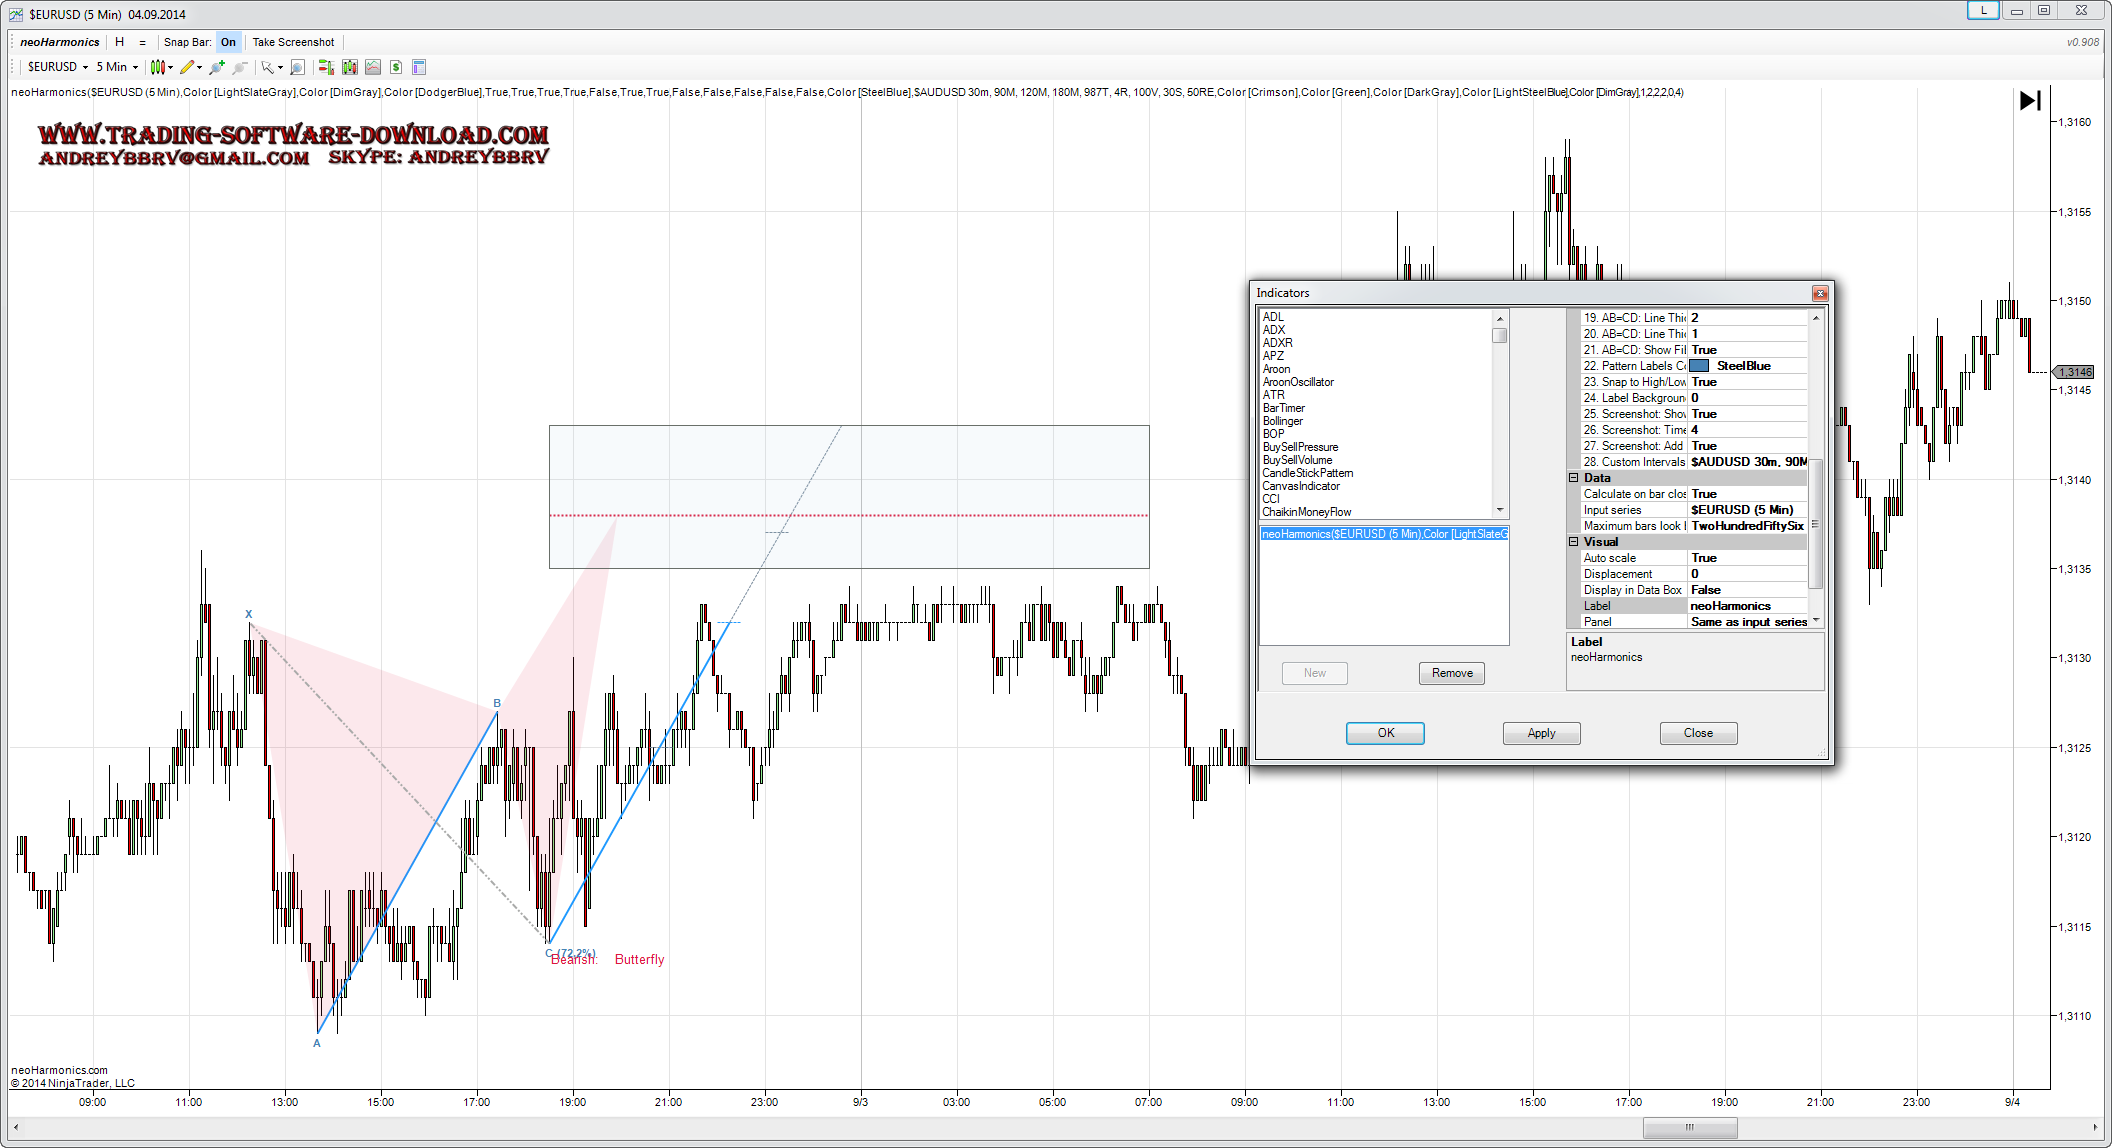Click the strategies dollar-sign icon
Image resolution: width=2112 pixels, height=1148 pixels.
pos(396,67)
